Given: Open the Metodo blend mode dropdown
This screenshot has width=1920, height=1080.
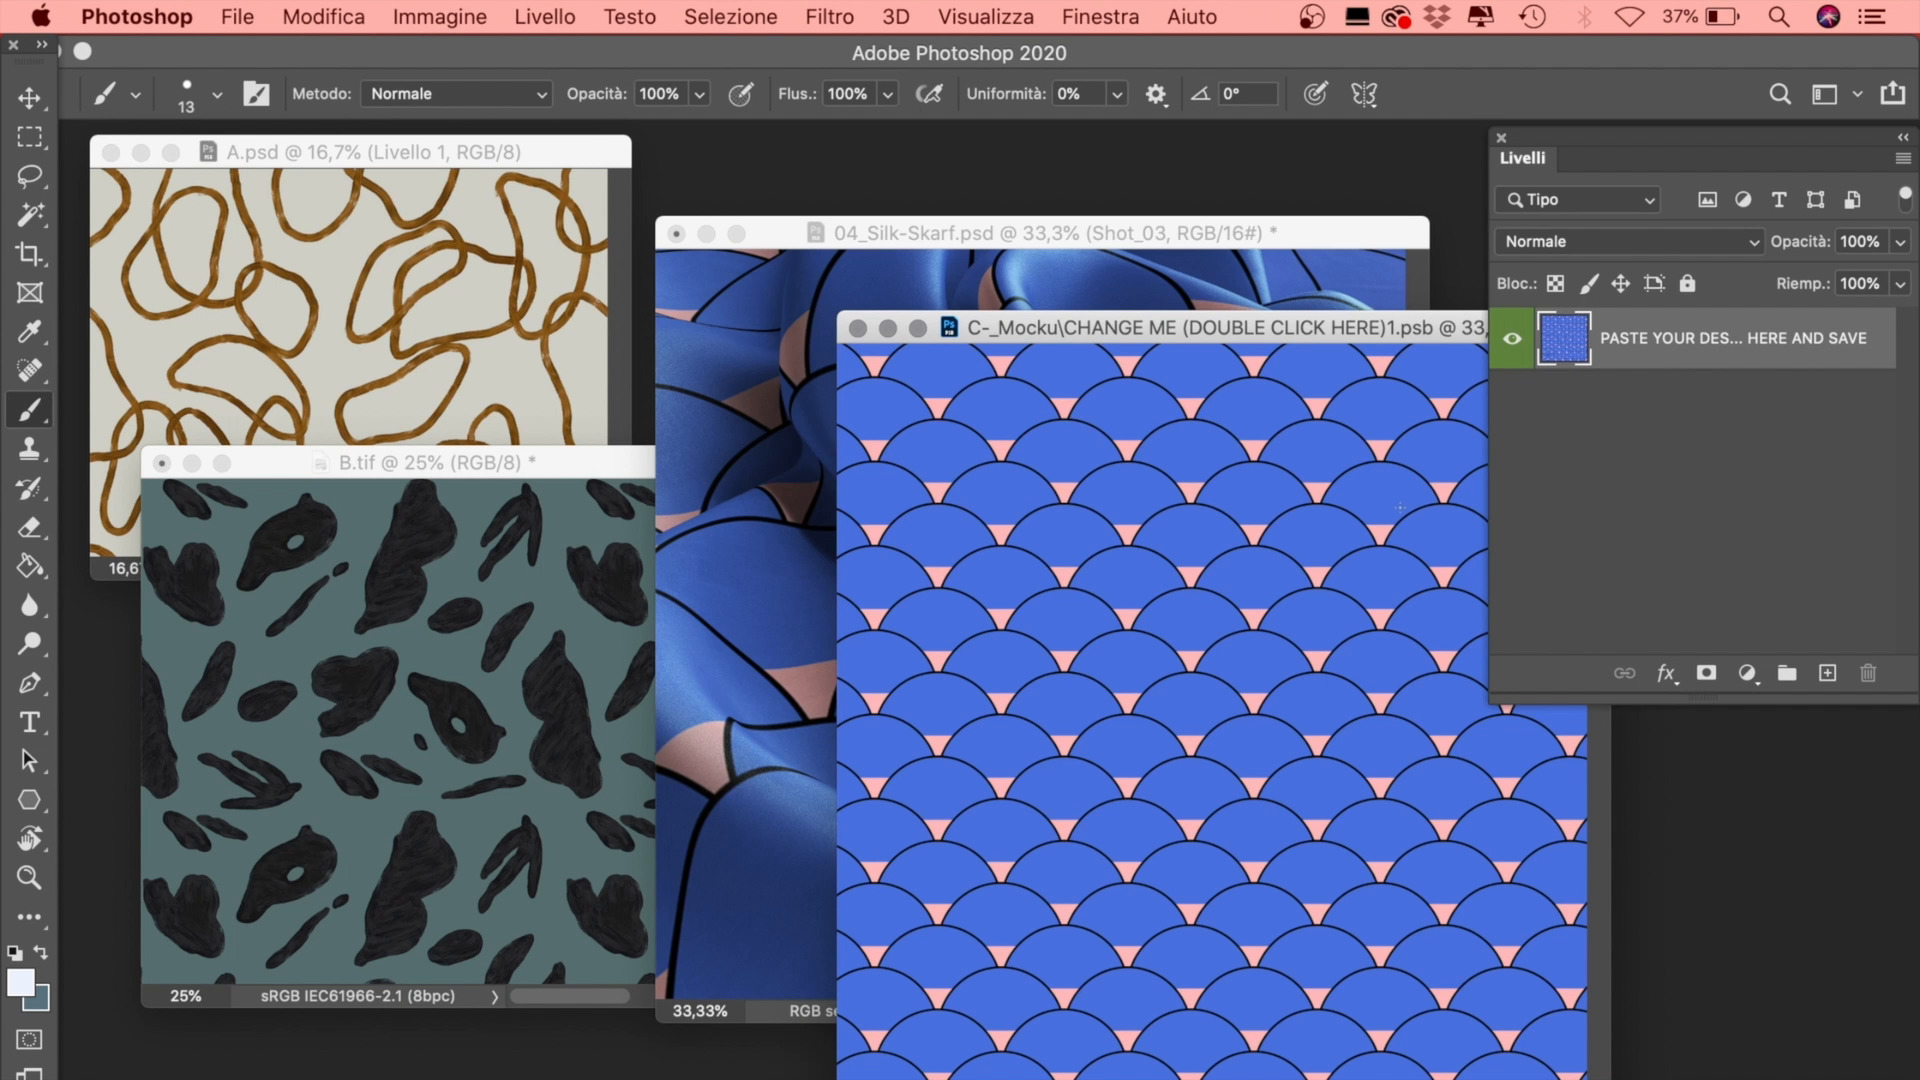Looking at the screenshot, I should 457,94.
